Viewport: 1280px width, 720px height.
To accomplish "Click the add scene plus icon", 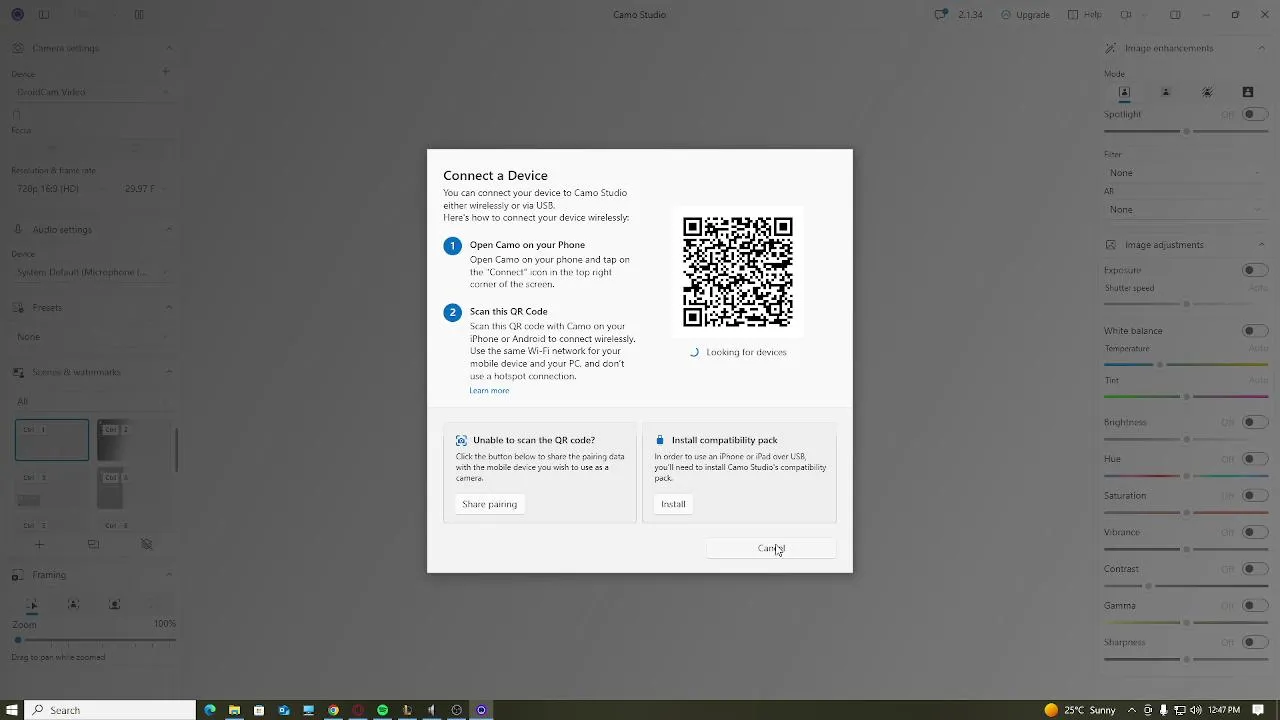I will (39, 544).
